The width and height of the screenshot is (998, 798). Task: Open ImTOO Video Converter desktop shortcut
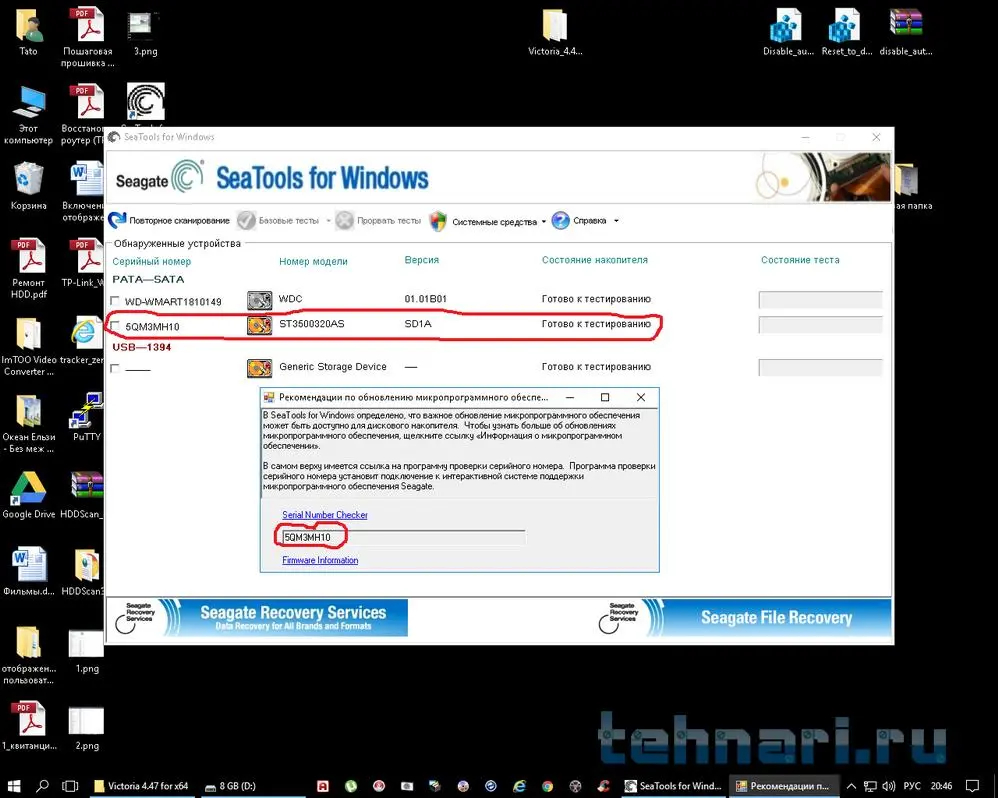coord(28,346)
